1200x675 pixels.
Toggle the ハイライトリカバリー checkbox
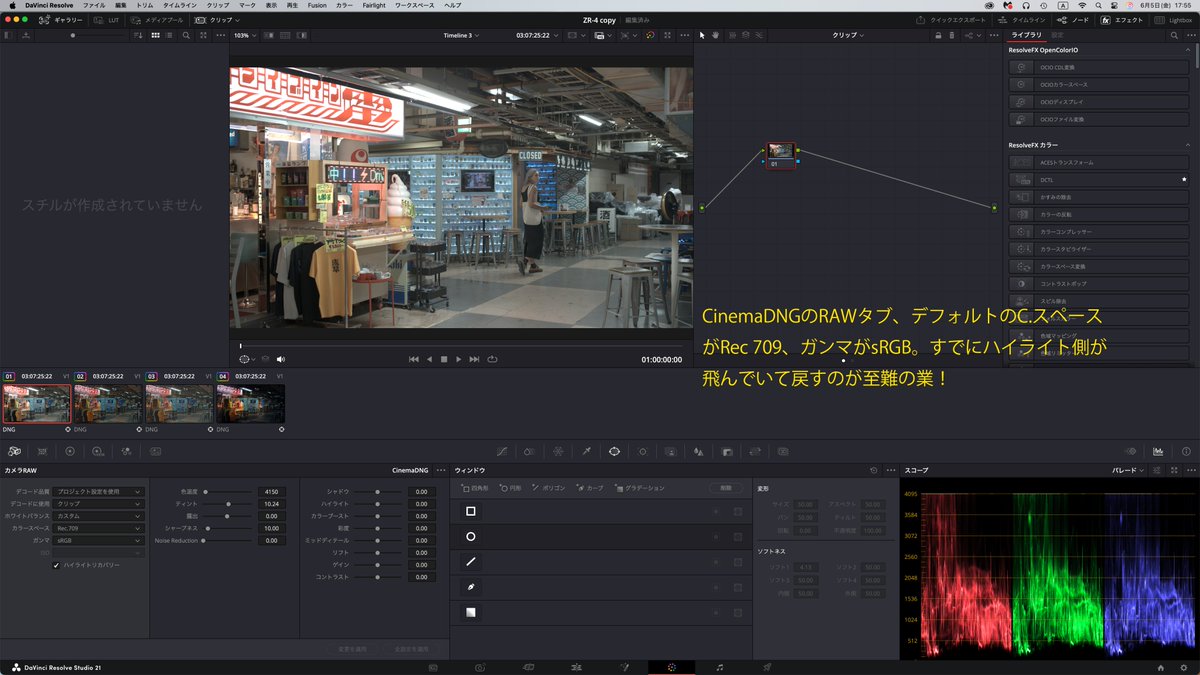pos(56,565)
